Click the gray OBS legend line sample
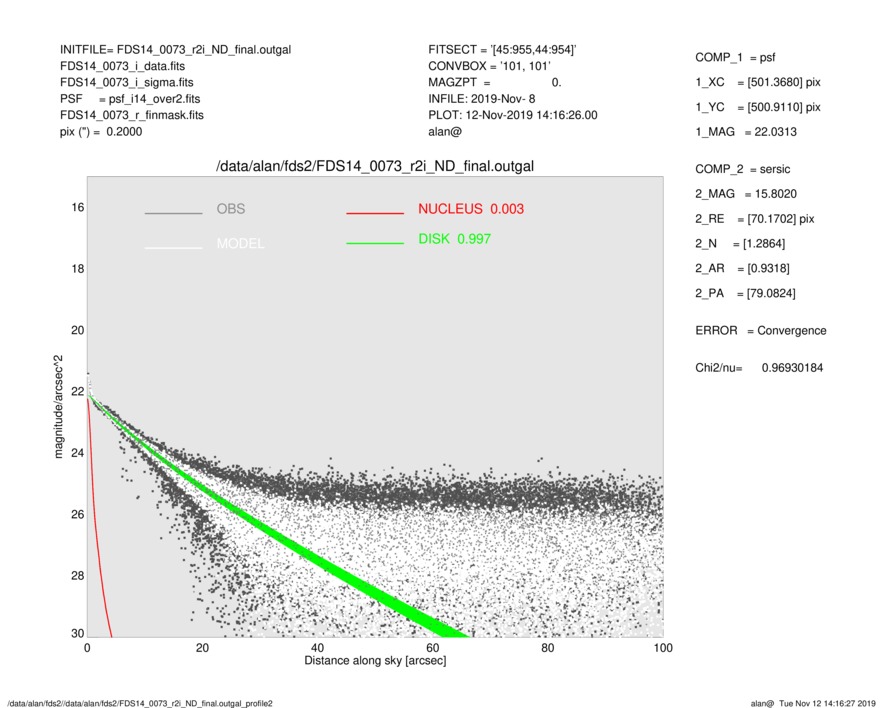 173,213
